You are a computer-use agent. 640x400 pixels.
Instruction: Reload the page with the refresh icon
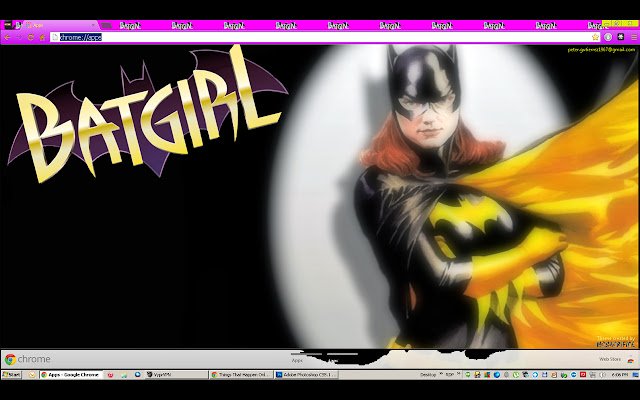(x=31, y=37)
